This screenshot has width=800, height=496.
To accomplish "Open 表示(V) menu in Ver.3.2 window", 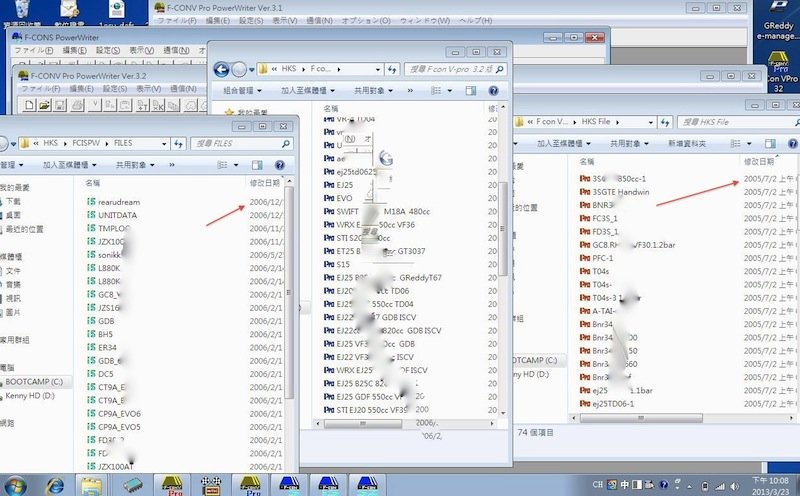I will 148,88.
